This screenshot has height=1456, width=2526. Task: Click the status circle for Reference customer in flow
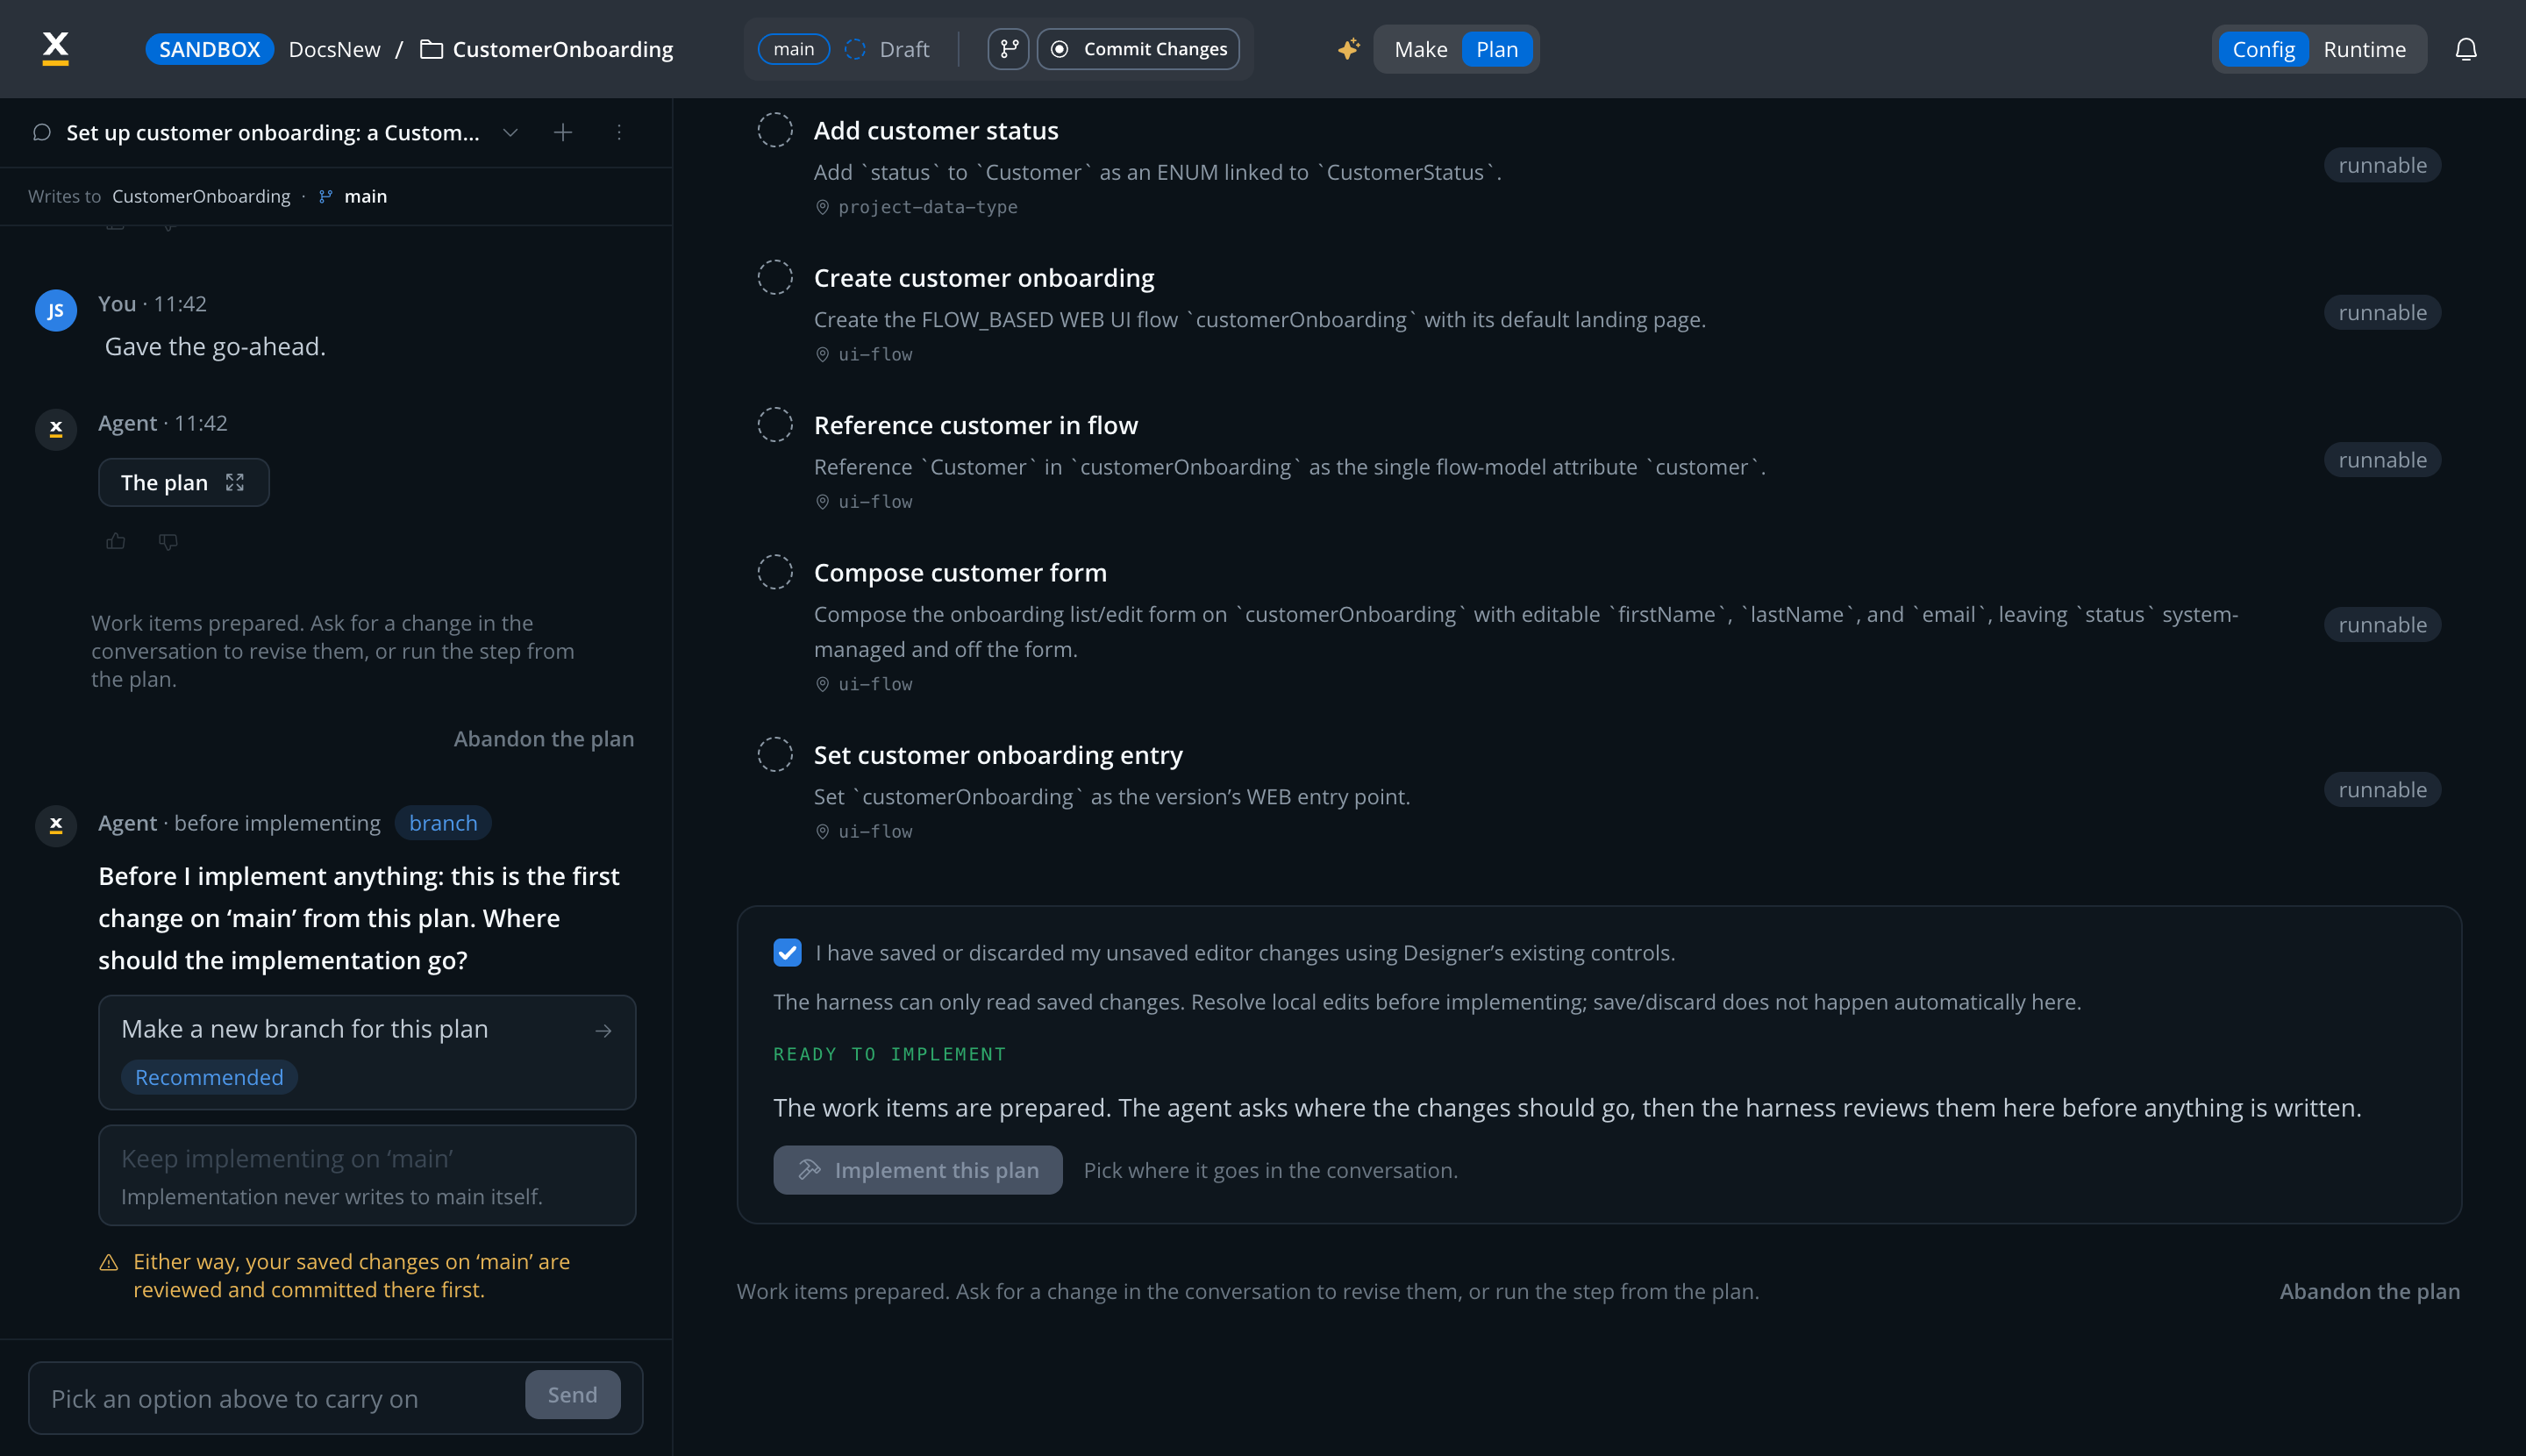tap(775, 424)
